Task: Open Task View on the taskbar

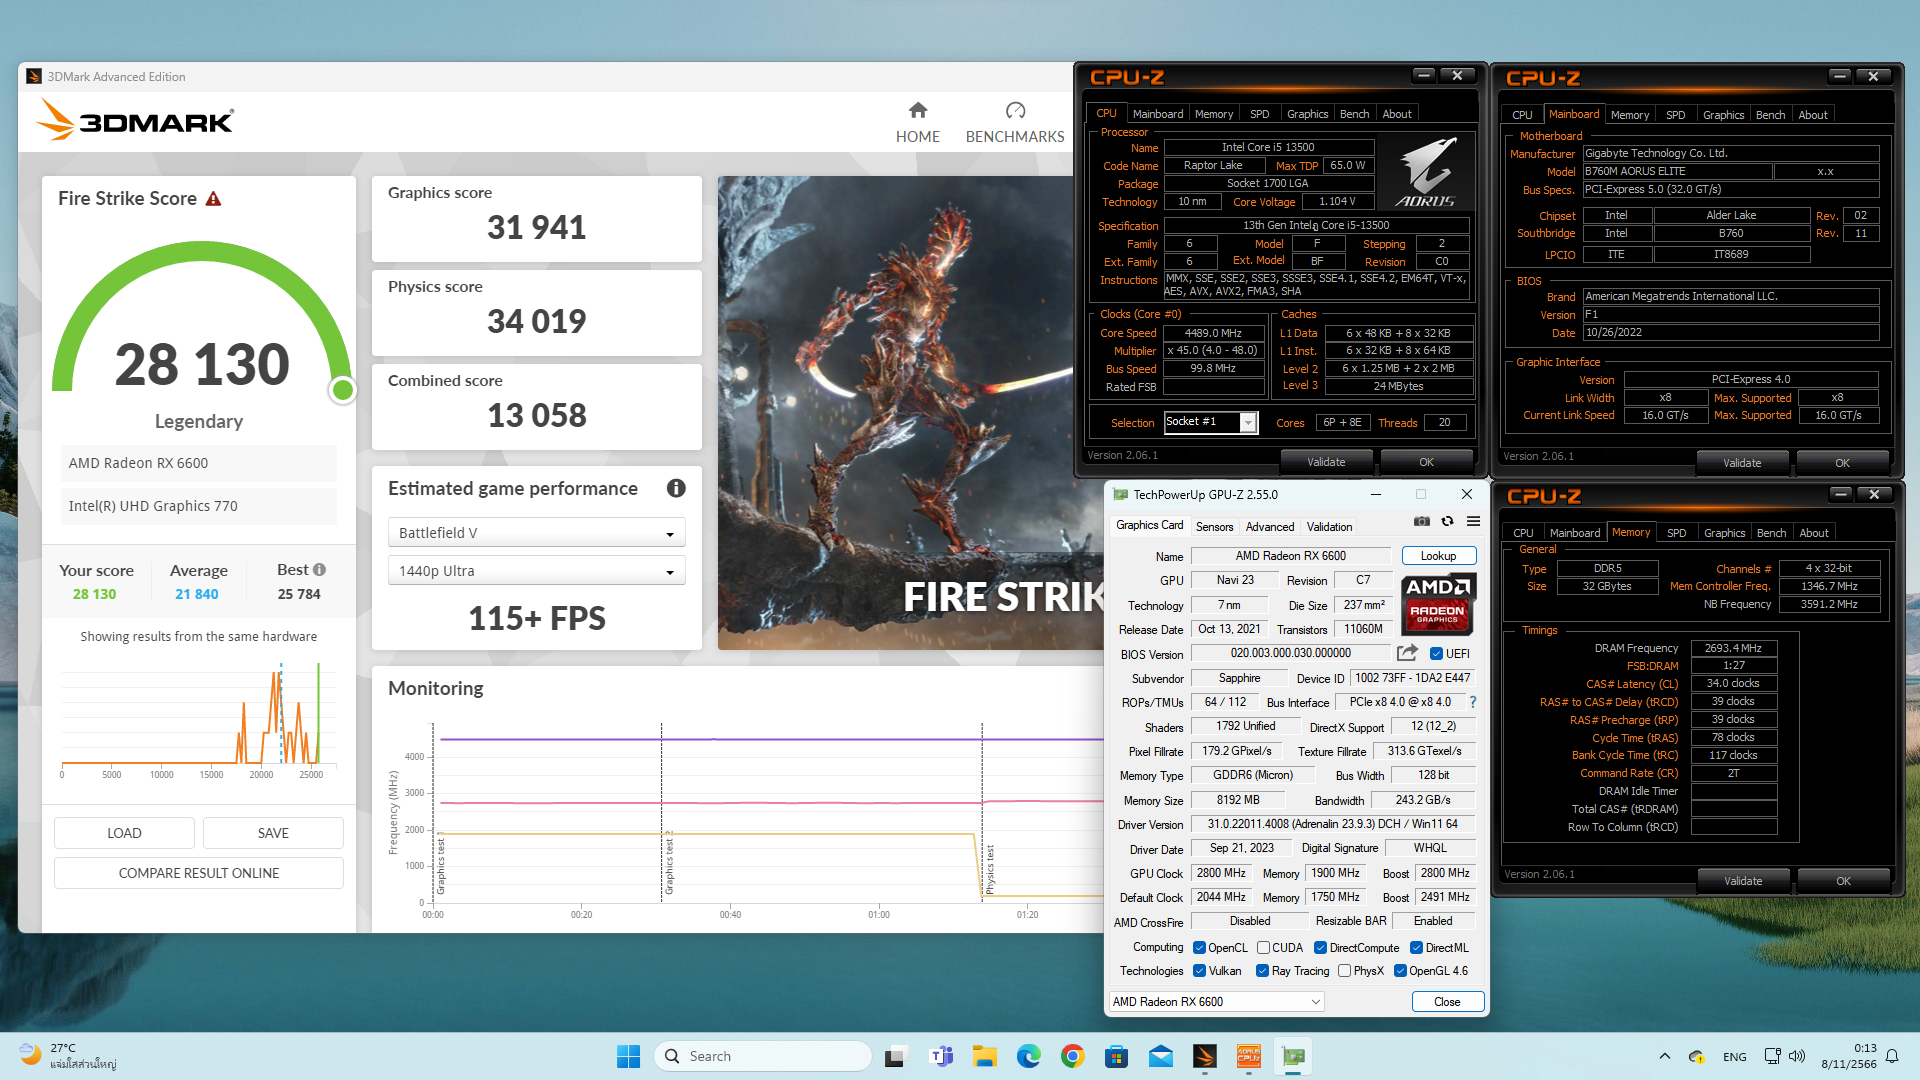Action: (x=896, y=1056)
